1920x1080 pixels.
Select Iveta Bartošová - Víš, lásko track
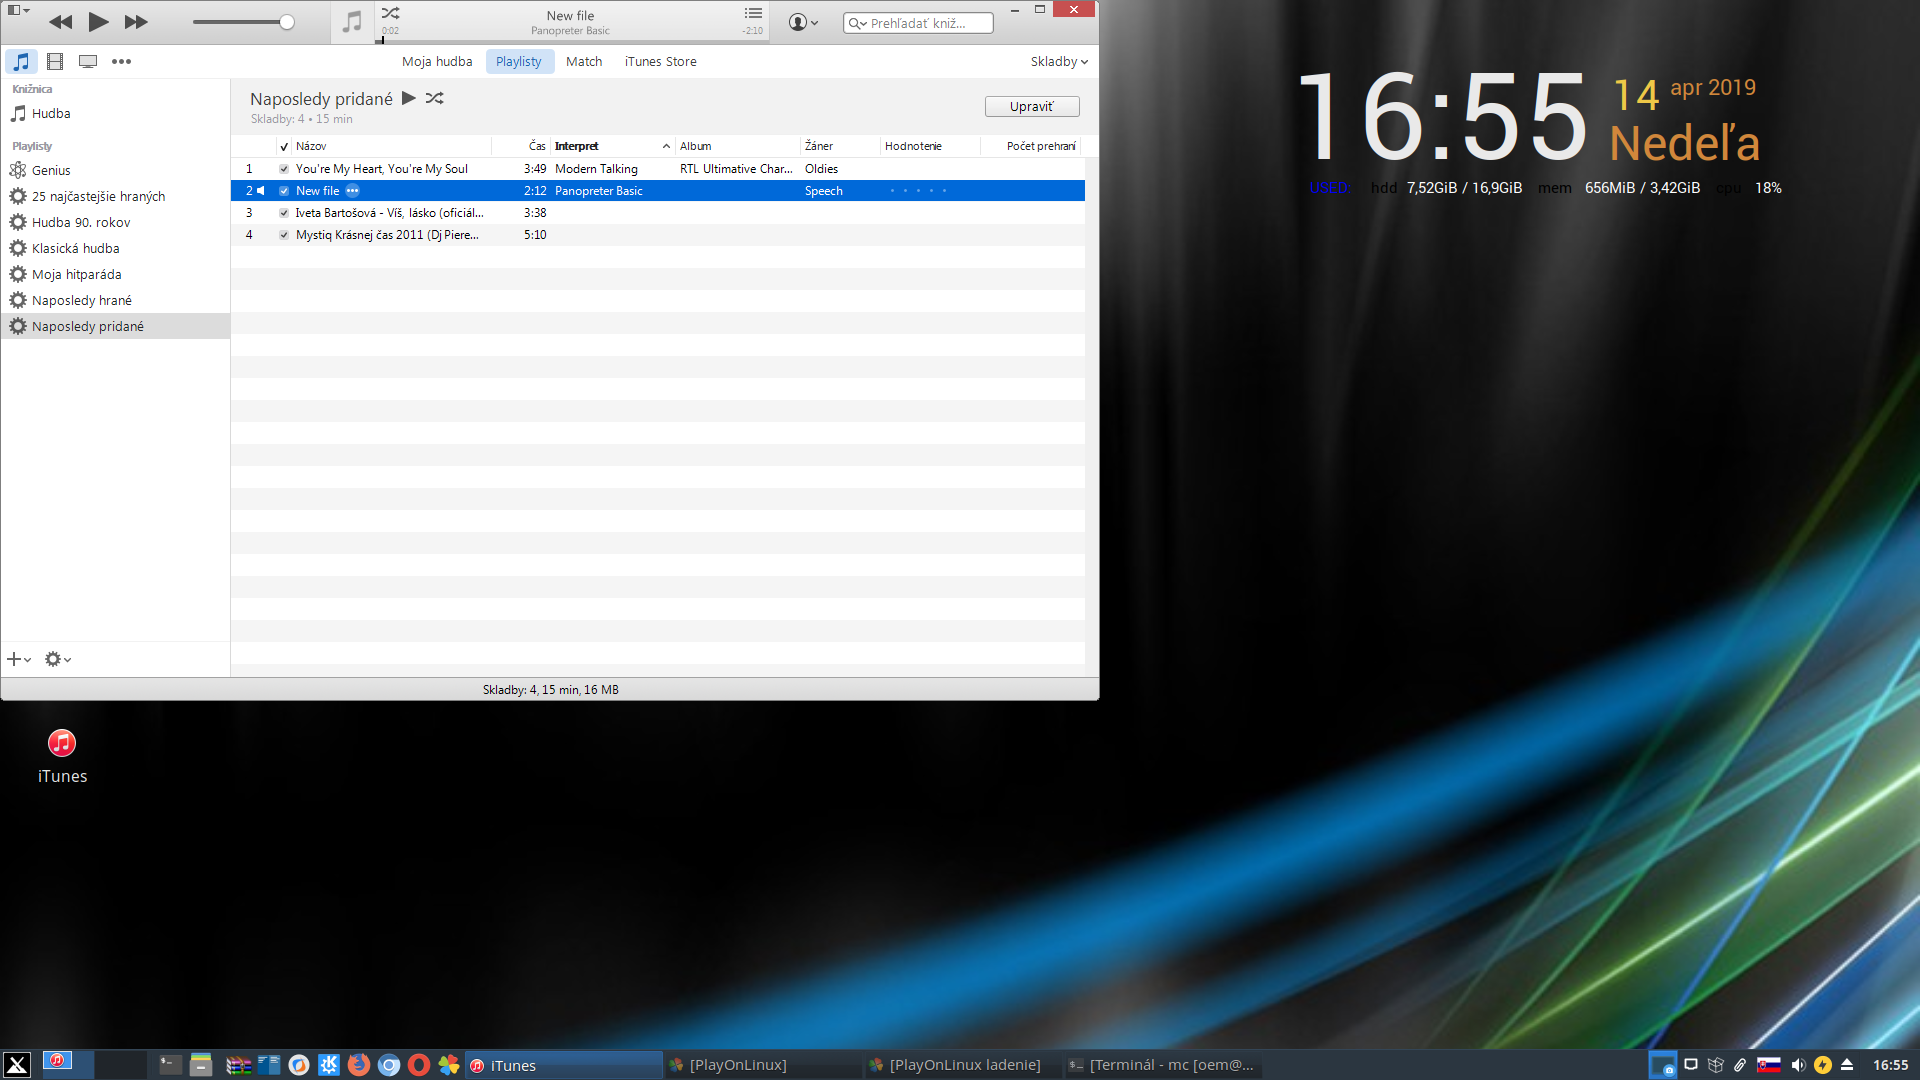[389, 213]
